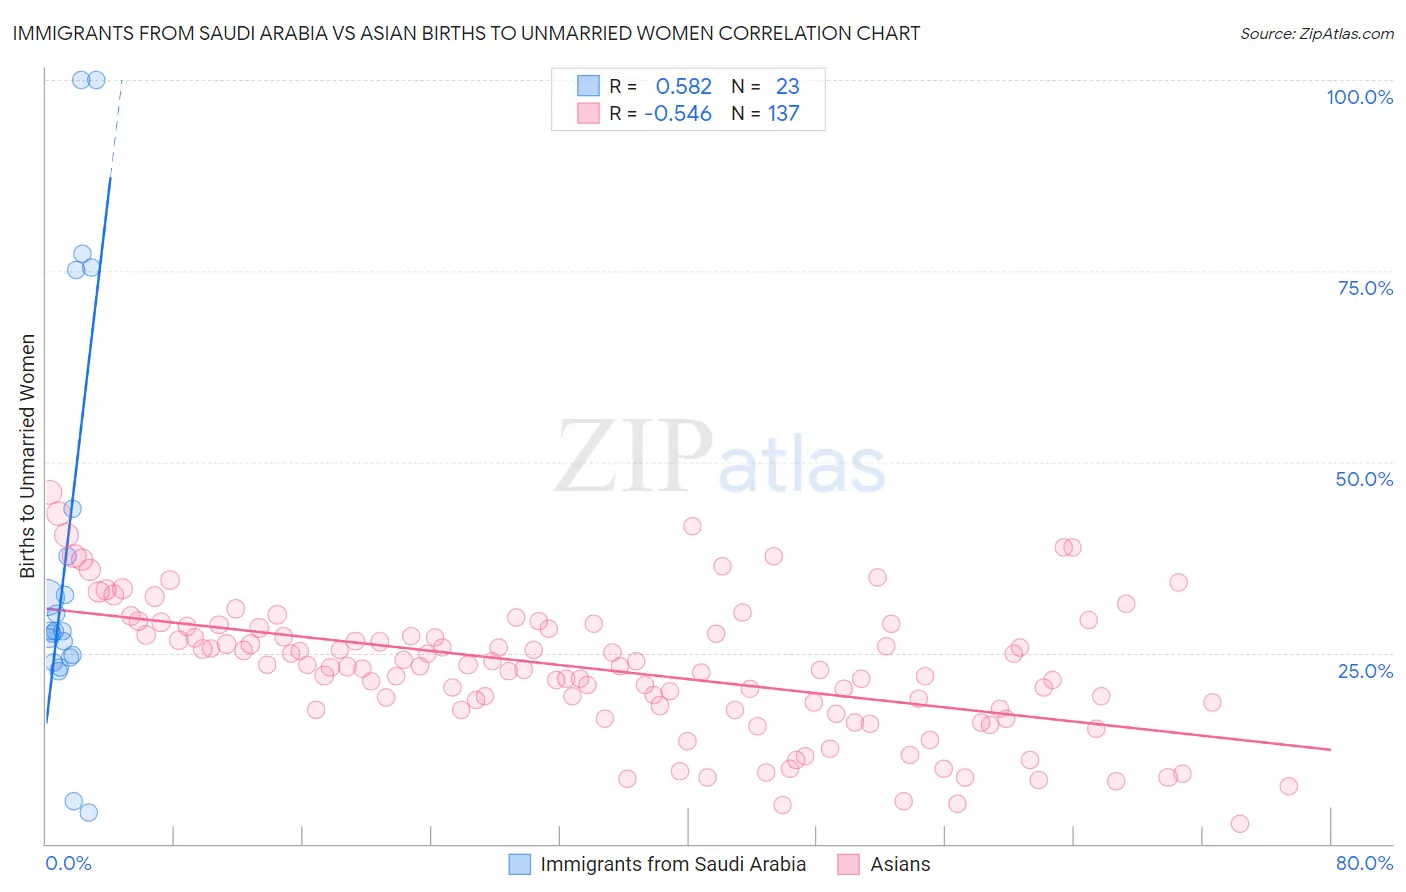Click the 50.0% y-axis label
The width and height of the screenshot is (1406, 892).
pyautogui.click(x=1365, y=479)
